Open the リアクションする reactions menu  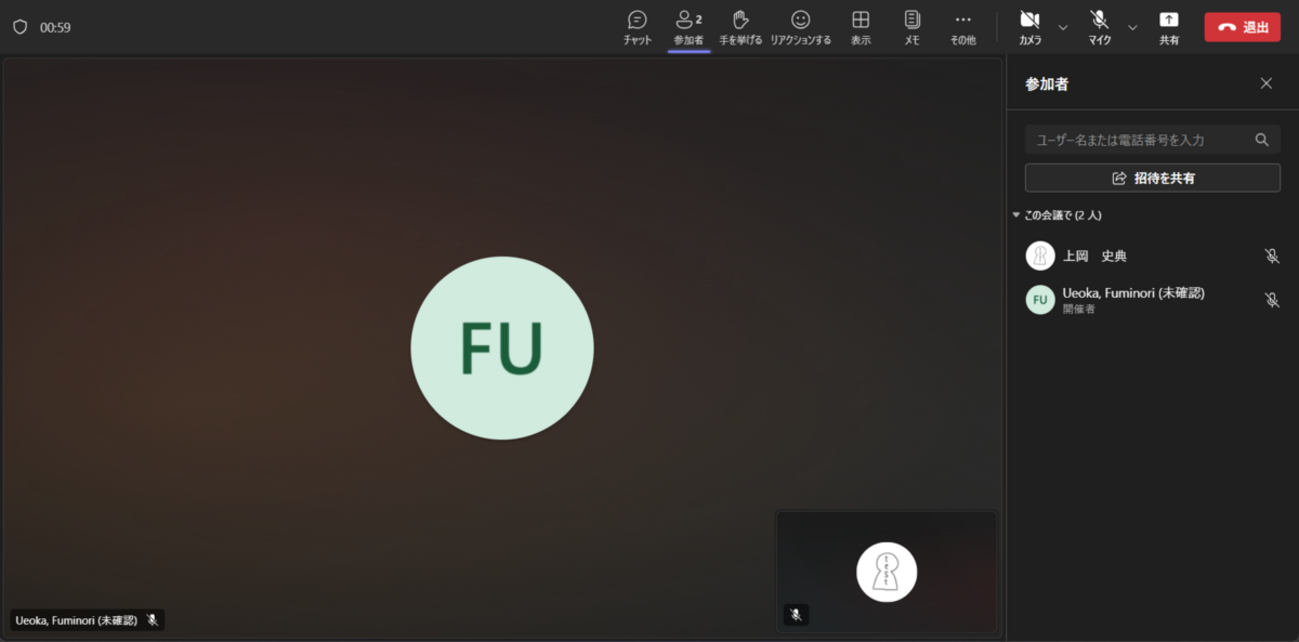(x=801, y=27)
